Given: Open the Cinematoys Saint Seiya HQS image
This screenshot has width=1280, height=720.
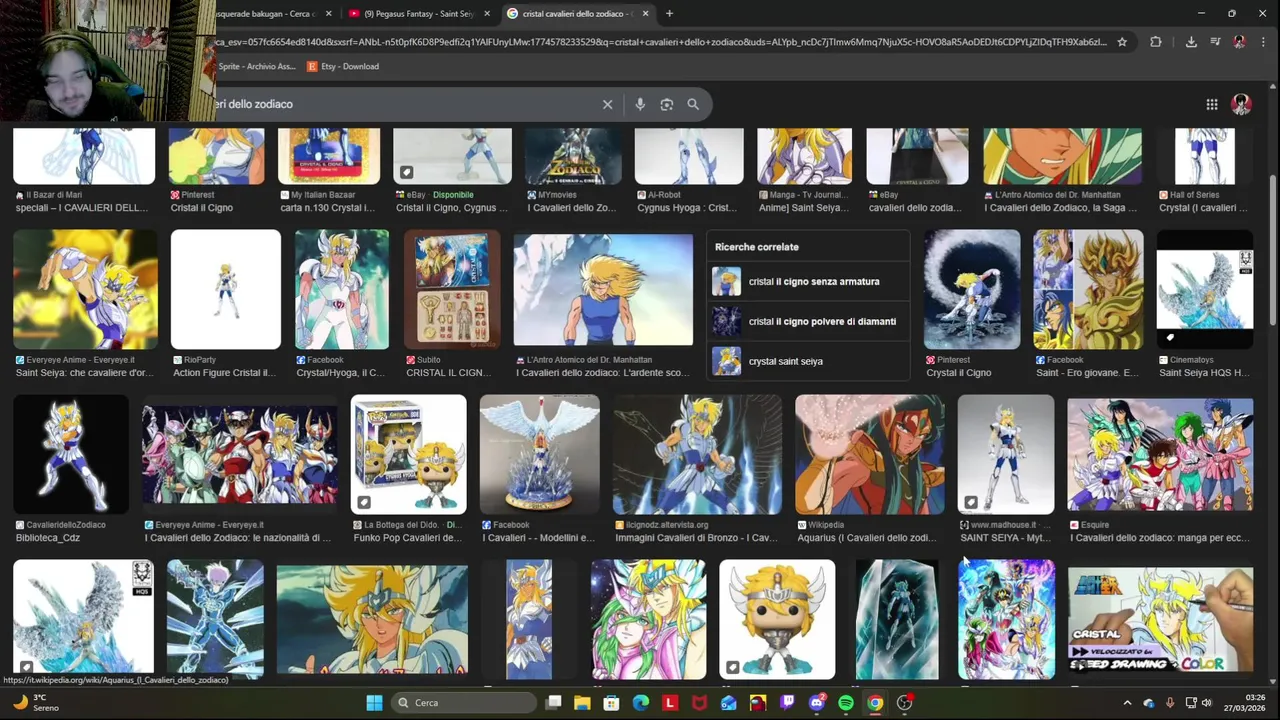Looking at the screenshot, I should (1205, 290).
